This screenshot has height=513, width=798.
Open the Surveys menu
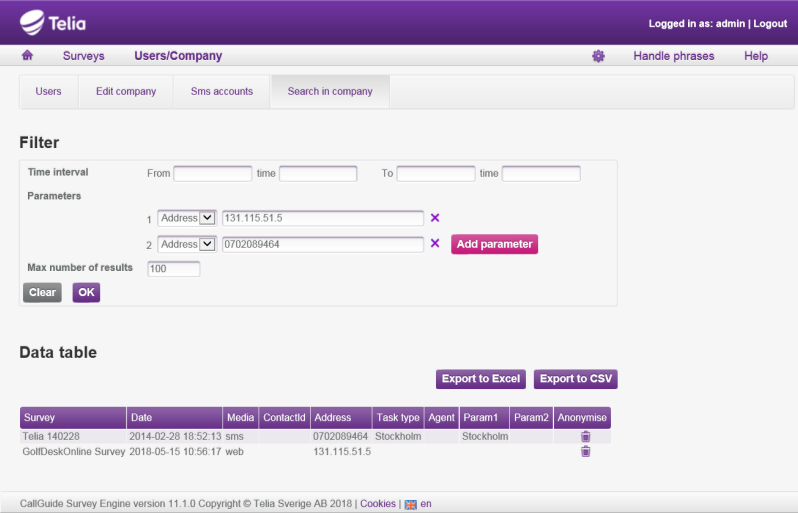[83, 56]
